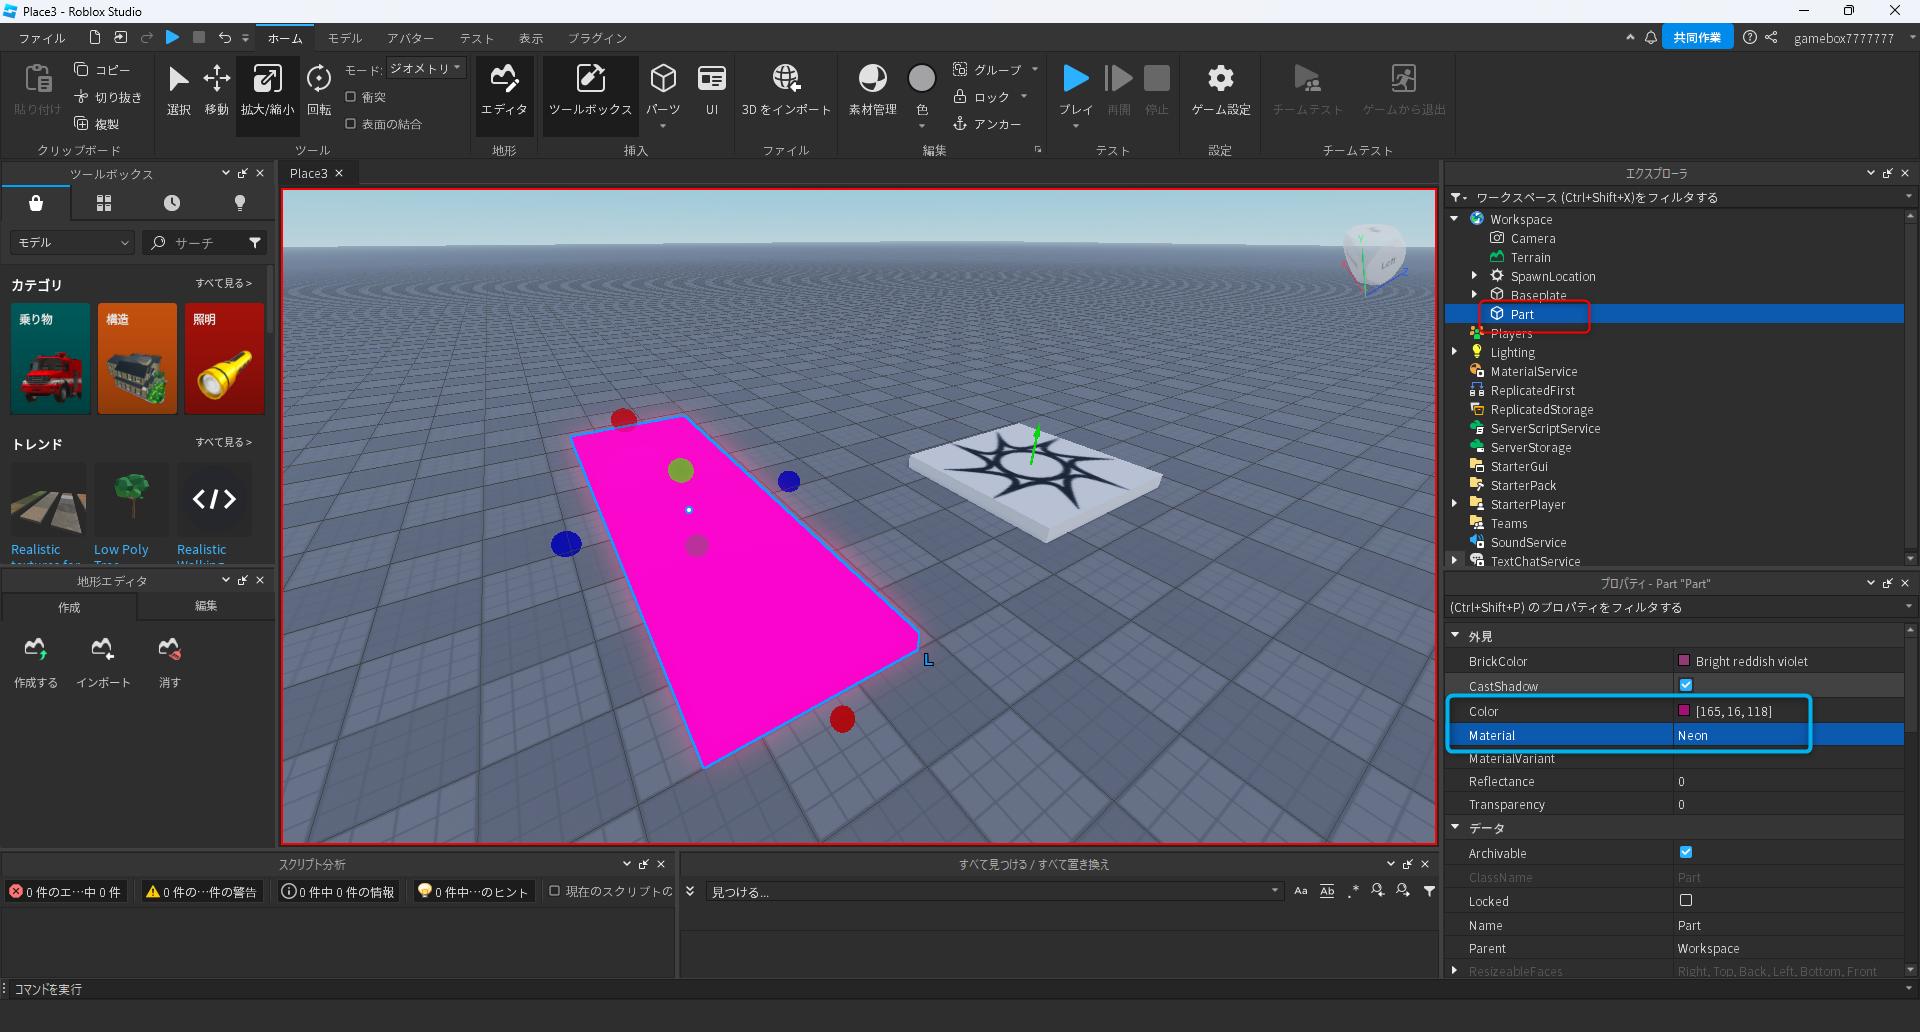Screen dimensions: 1920x1032
Task: Open the Terrain Editor (エディタ) tool
Action: point(504,90)
